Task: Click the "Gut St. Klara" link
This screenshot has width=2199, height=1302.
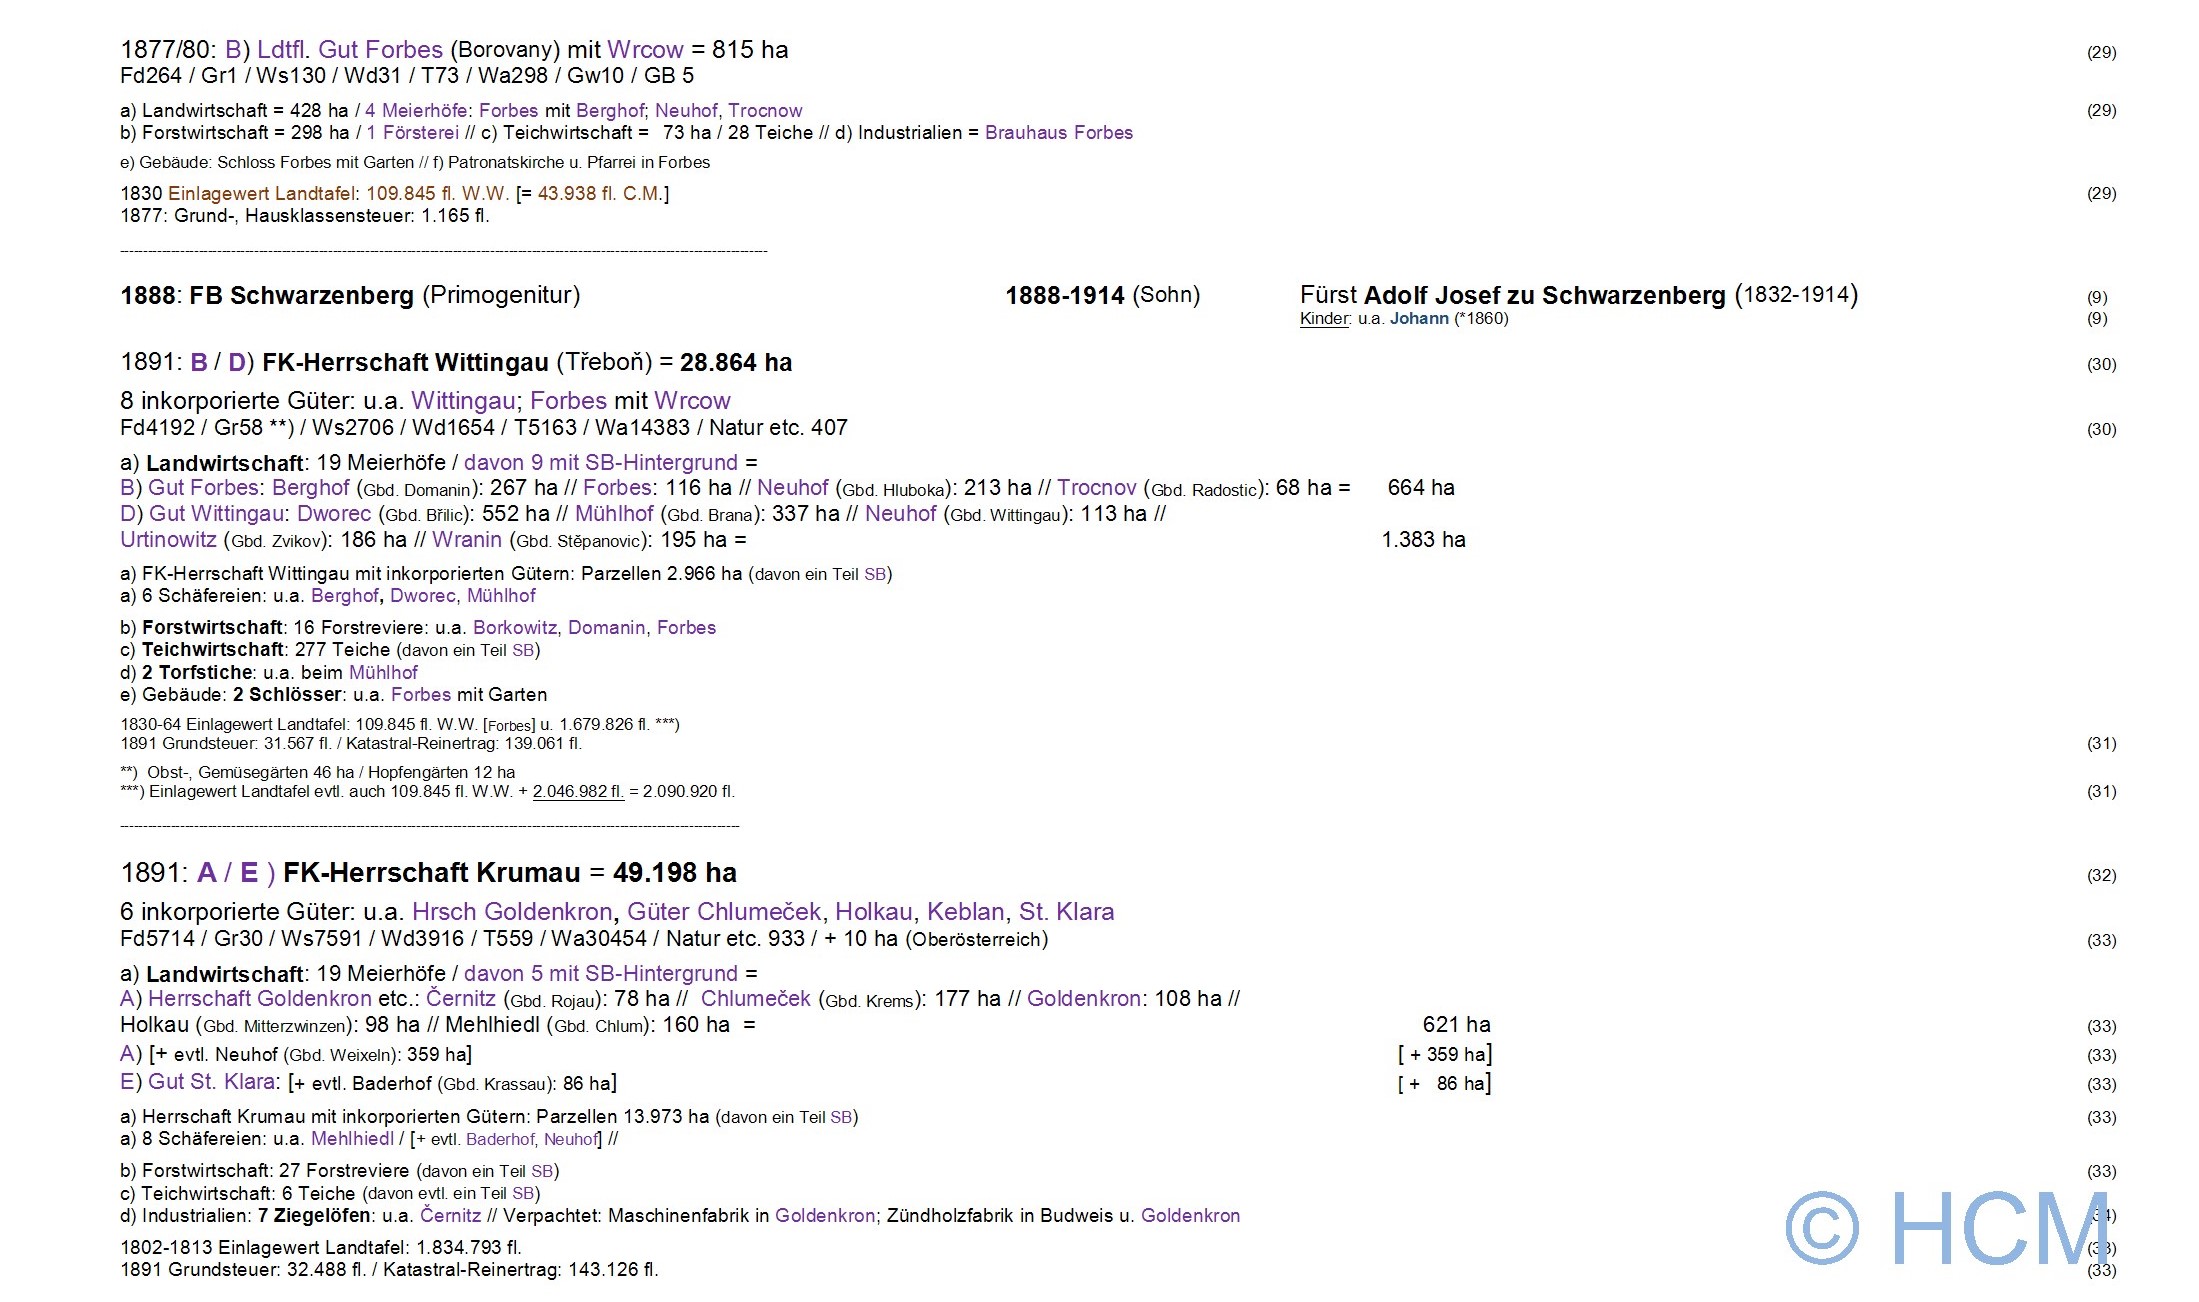Action: pos(211,1082)
